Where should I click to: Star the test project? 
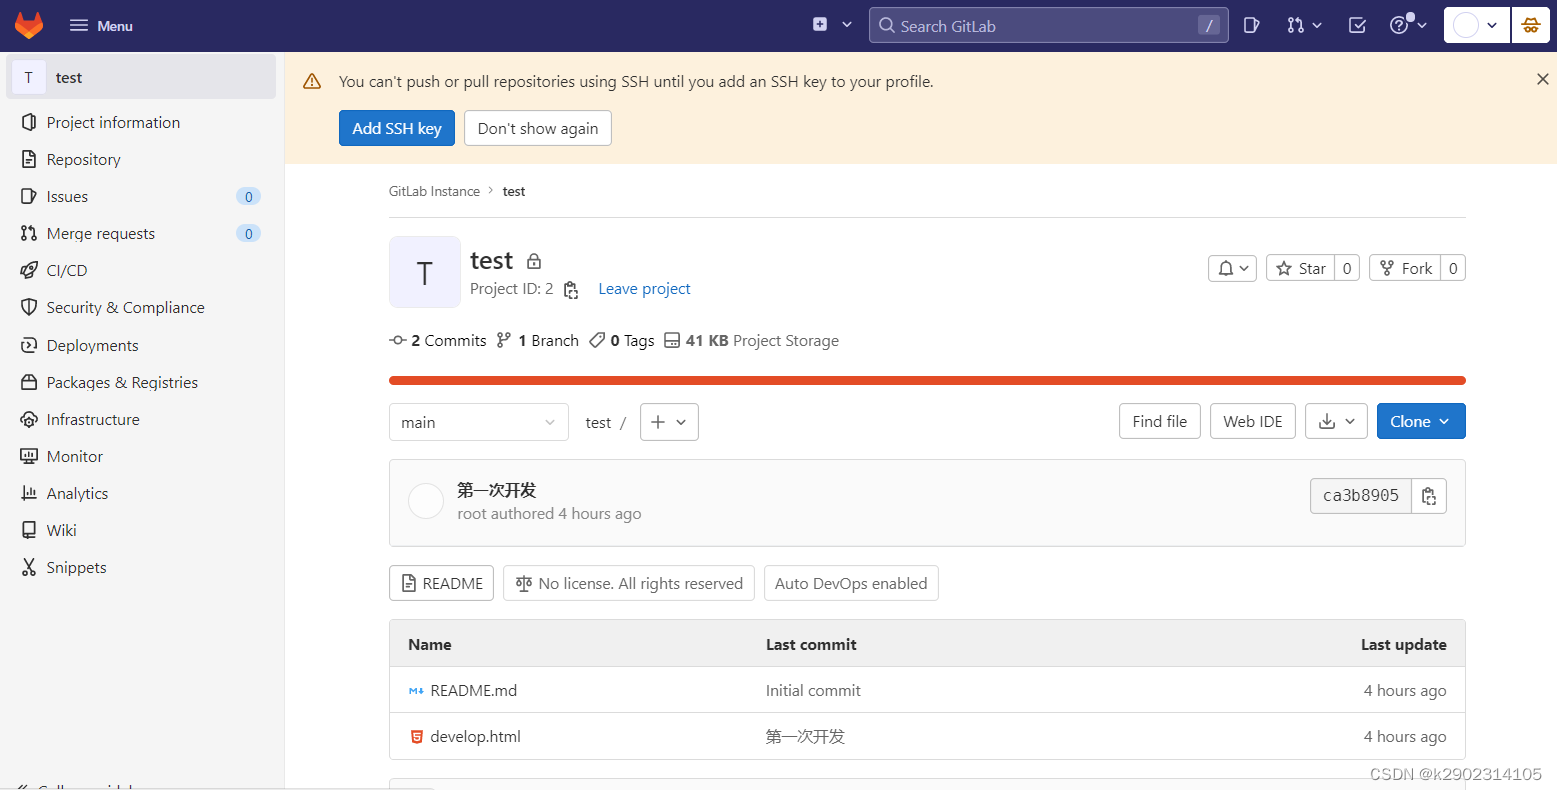pyautogui.click(x=1300, y=268)
